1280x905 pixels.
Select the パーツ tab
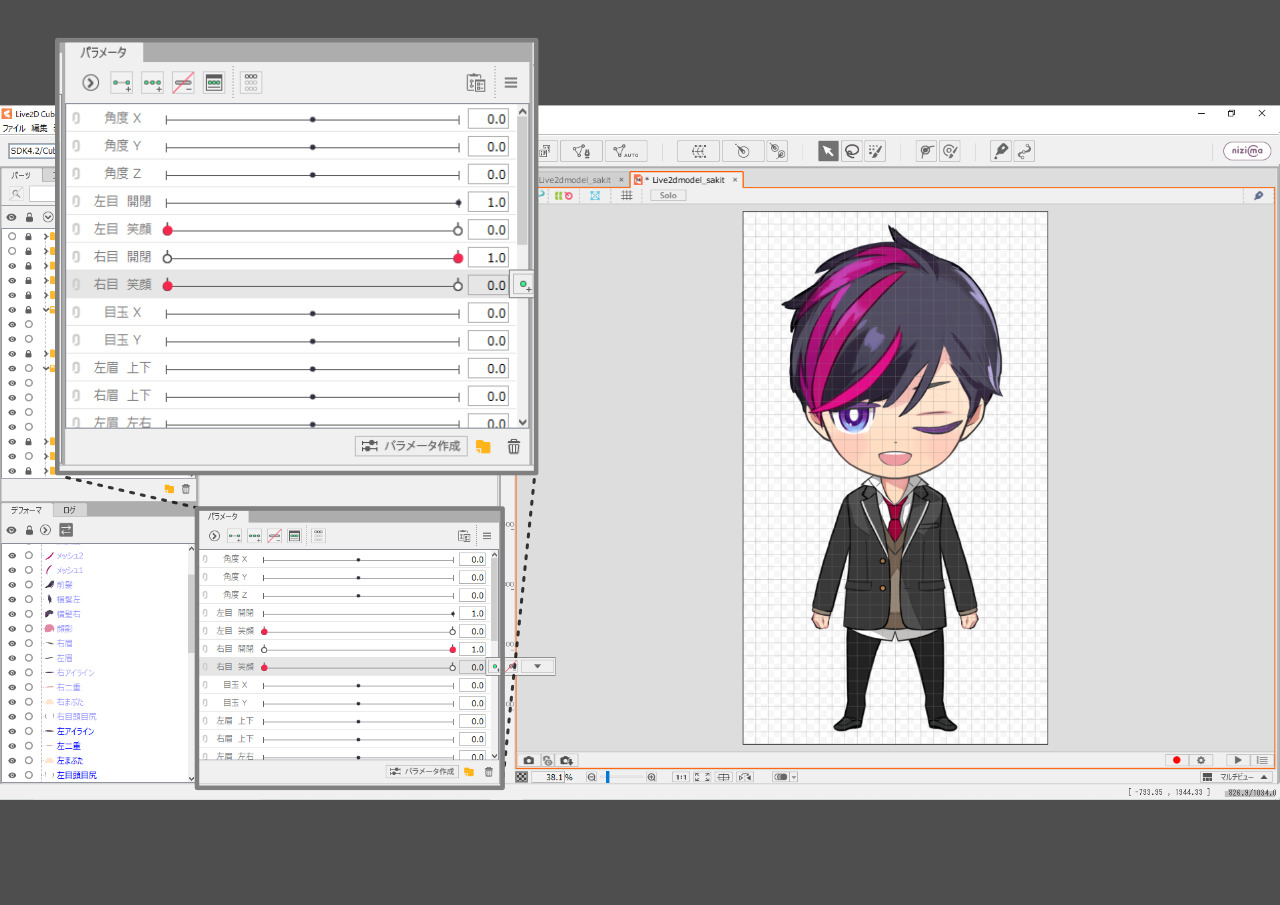pyautogui.click(x=21, y=175)
